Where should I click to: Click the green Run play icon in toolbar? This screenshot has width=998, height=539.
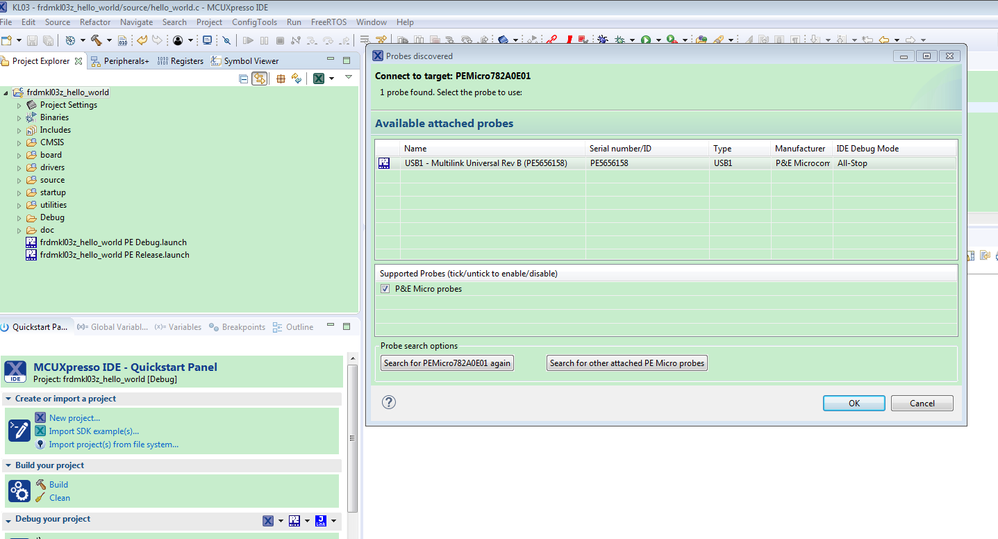pyautogui.click(x=646, y=40)
